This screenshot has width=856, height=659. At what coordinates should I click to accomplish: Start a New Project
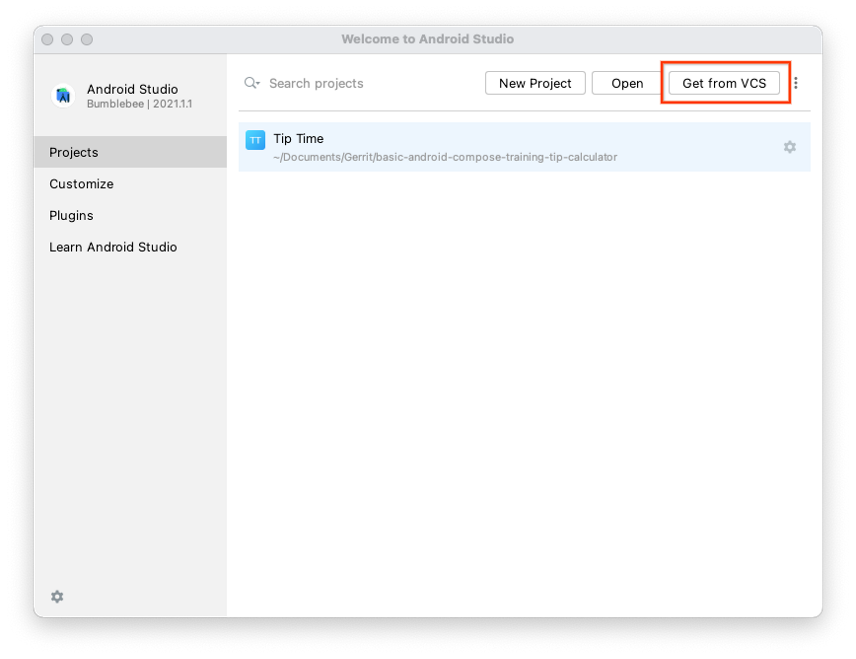click(x=535, y=83)
